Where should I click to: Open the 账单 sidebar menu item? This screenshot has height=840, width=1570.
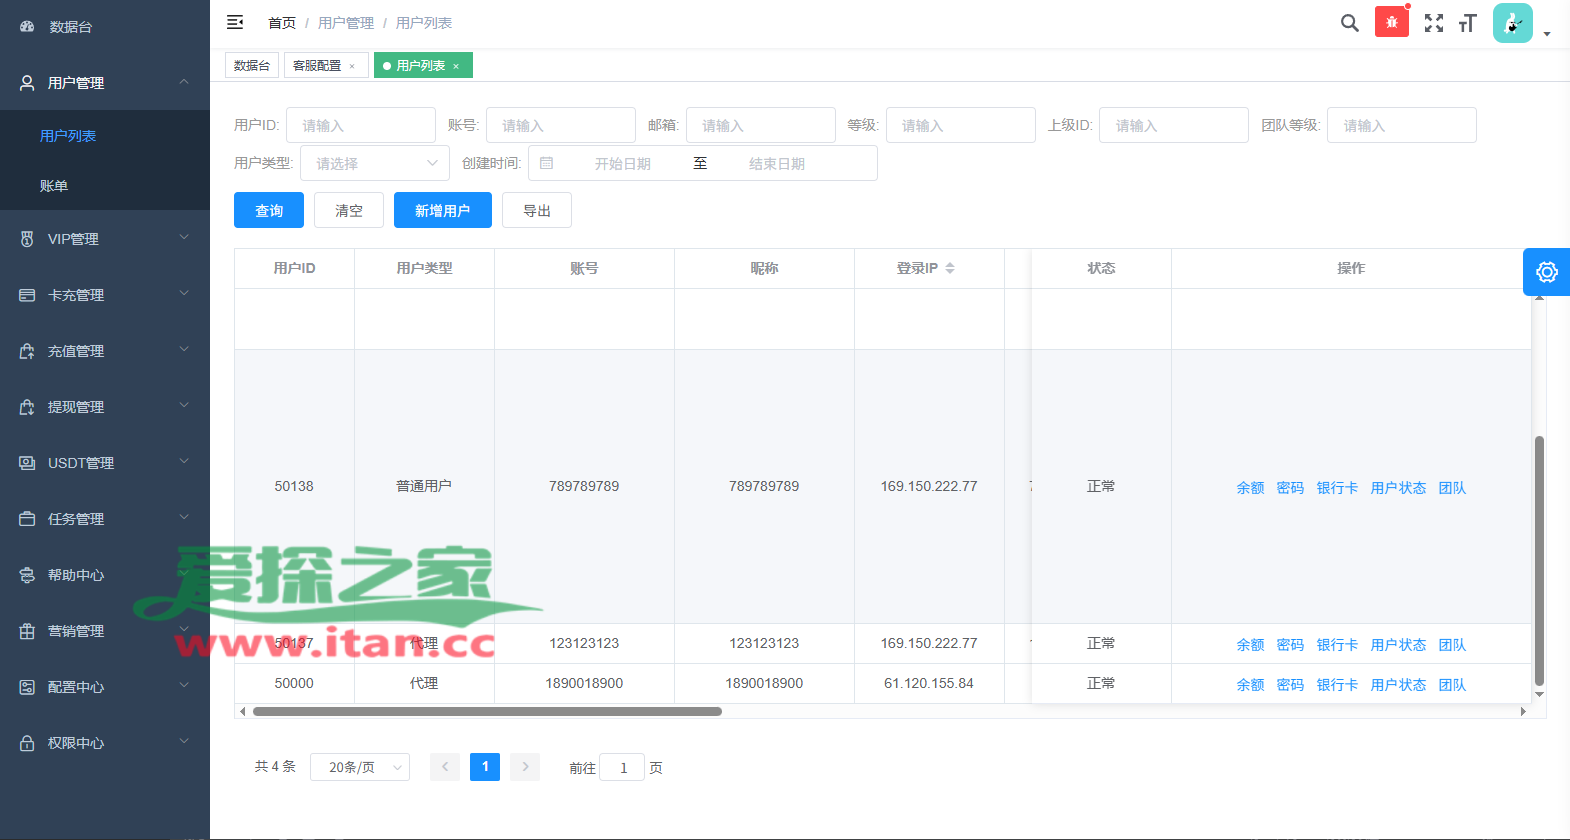coord(54,186)
